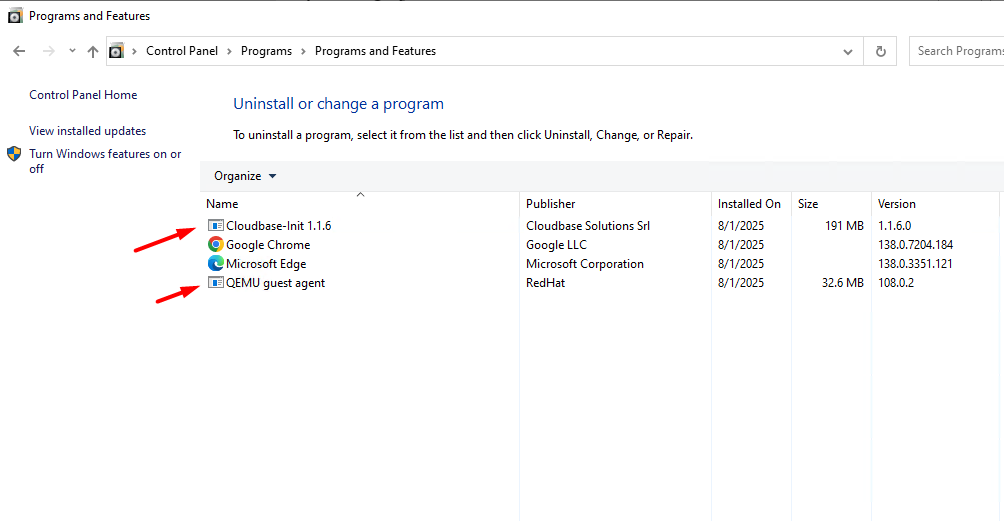Sort list by Name column header
1004x521 pixels.
[222, 204]
